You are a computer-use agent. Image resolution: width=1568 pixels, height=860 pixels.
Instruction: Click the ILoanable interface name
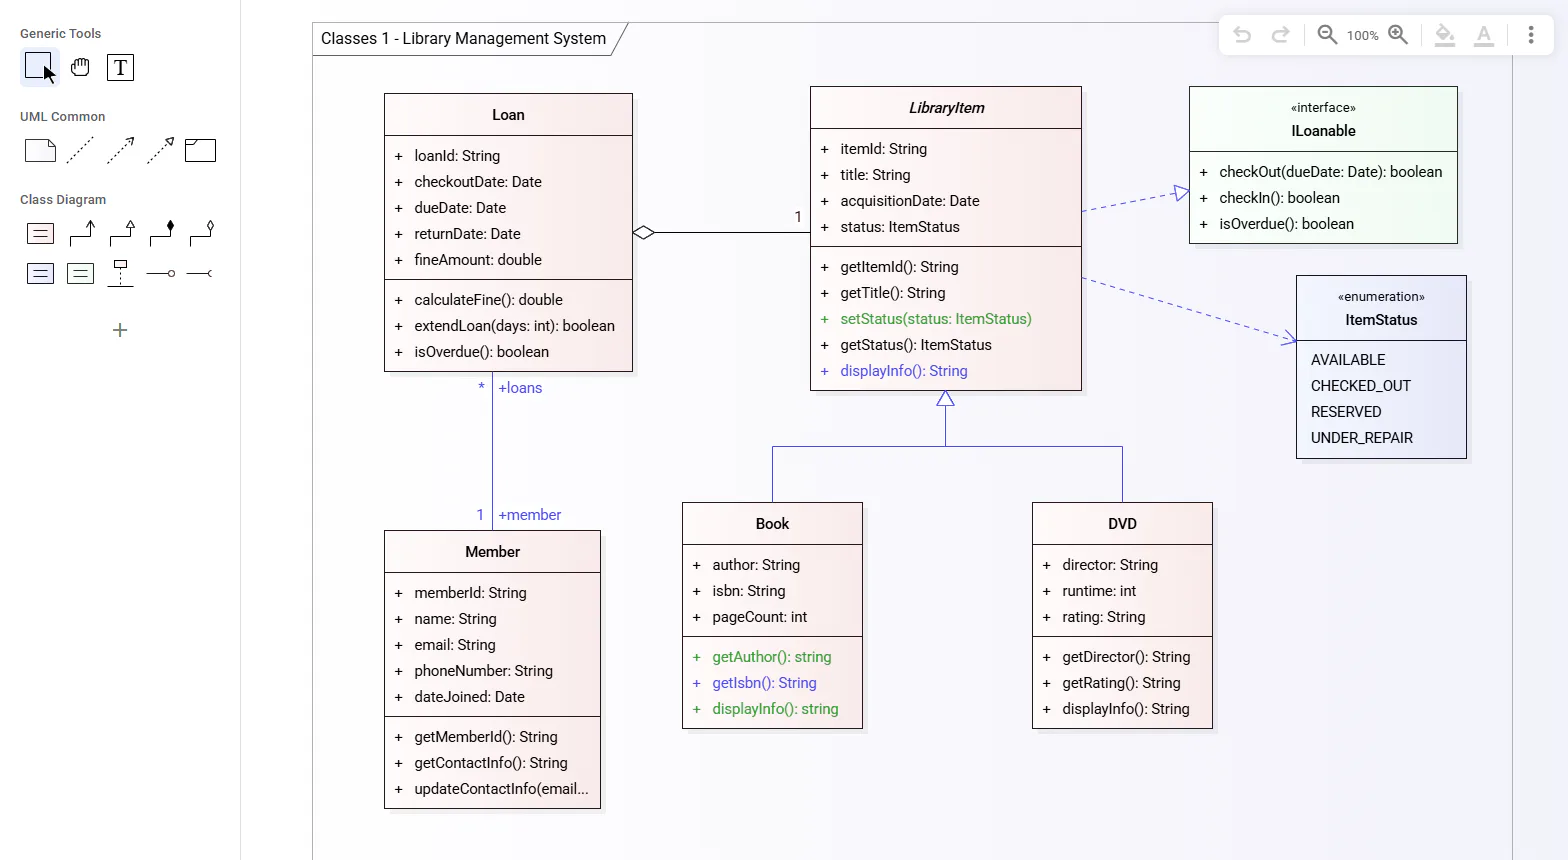[1323, 131]
